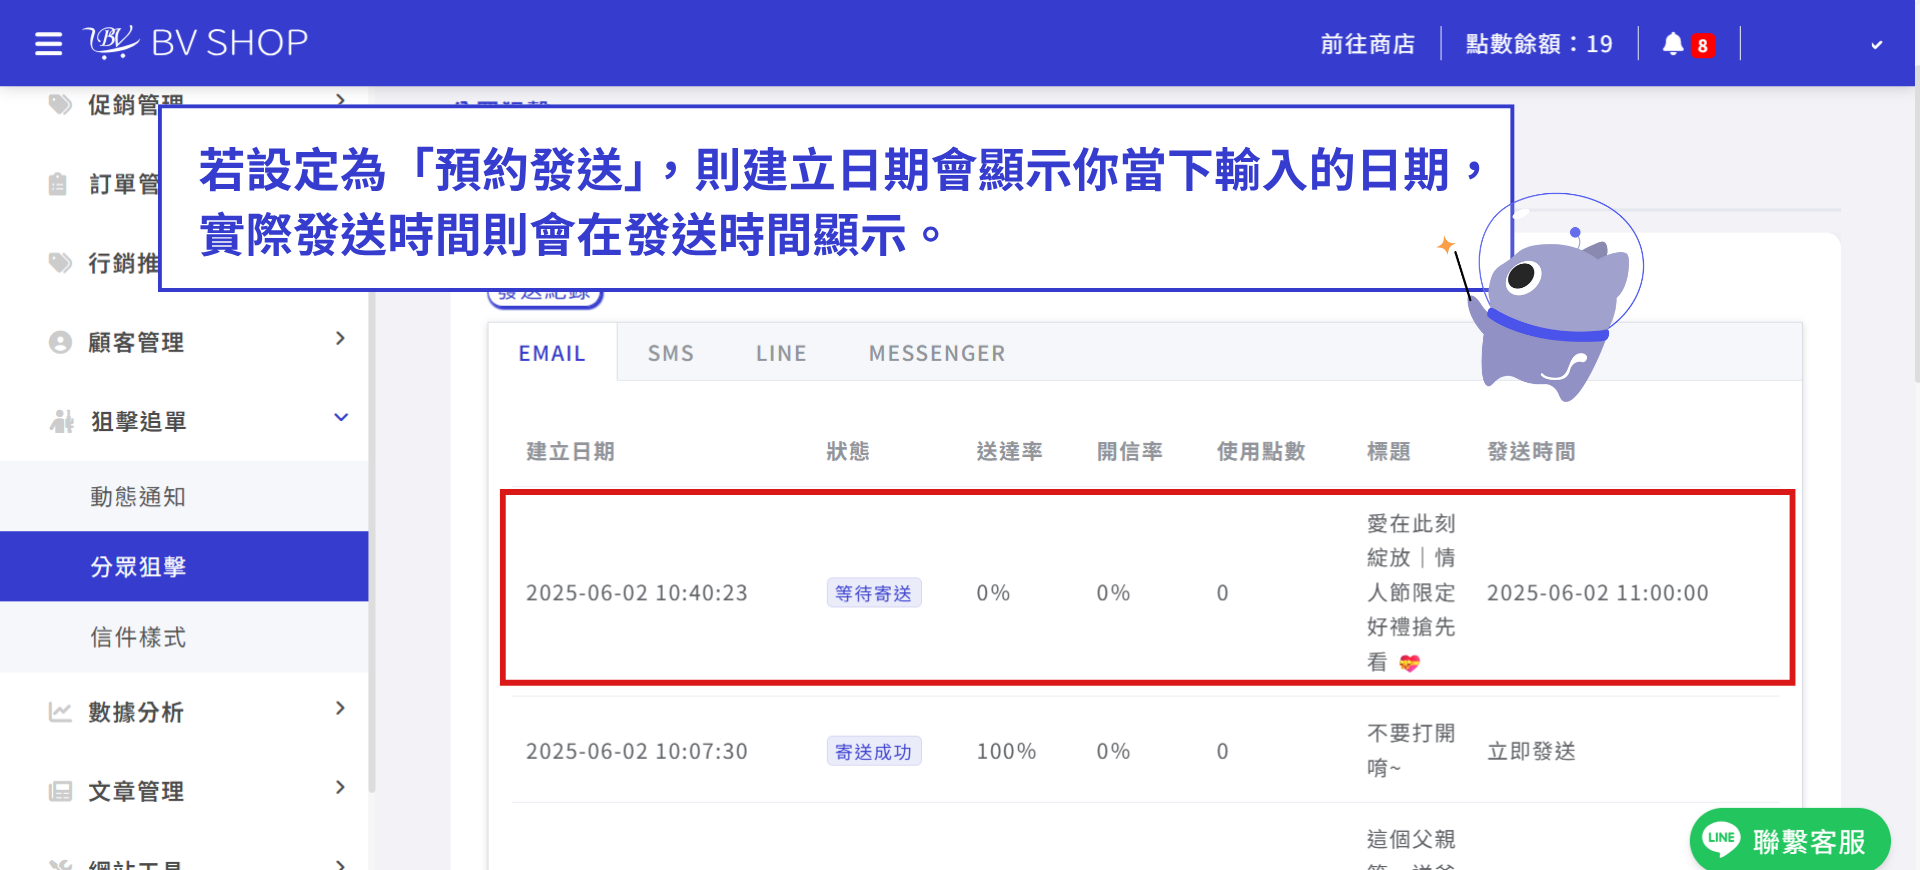
Task: Click the 寄送成功 status badge
Action: 874,751
